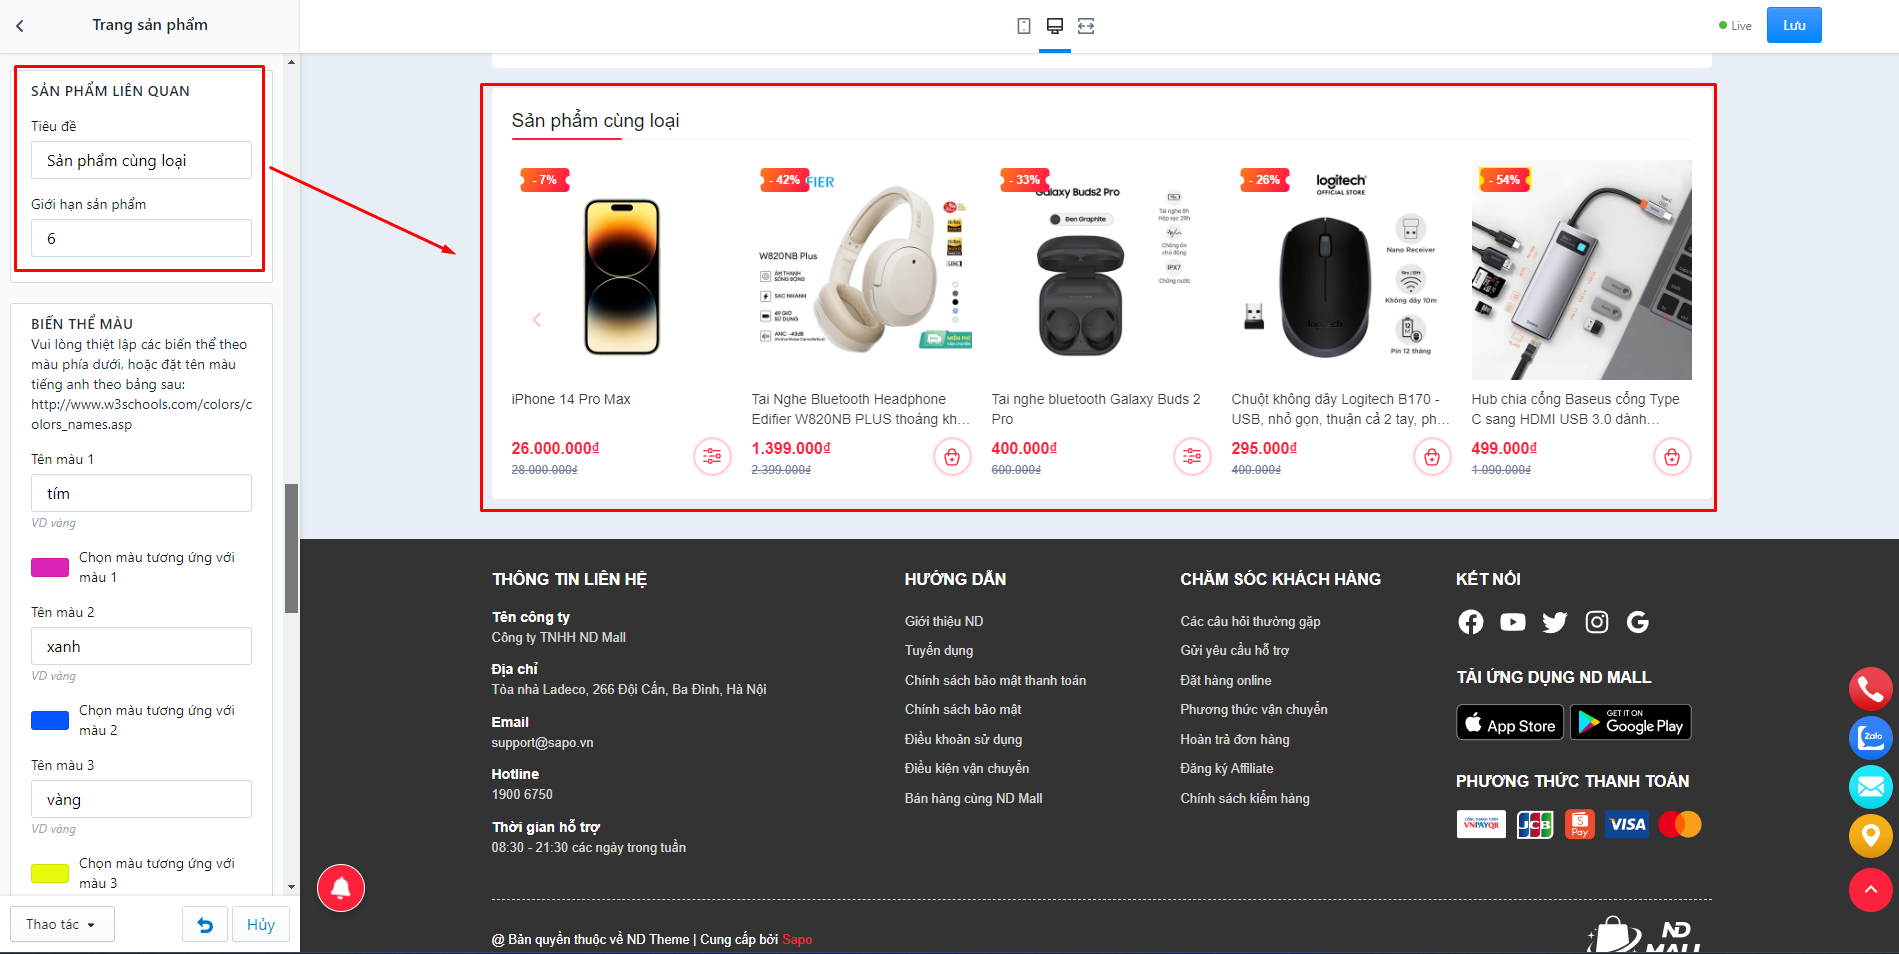Click the Giới hạn sản phẩm field

pyautogui.click(x=141, y=238)
